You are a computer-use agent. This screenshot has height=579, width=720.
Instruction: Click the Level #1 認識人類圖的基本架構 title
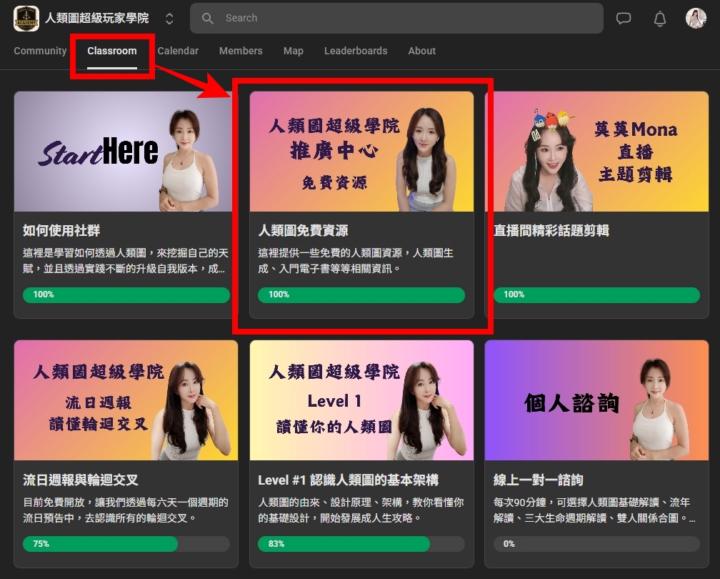tap(348, 480)
